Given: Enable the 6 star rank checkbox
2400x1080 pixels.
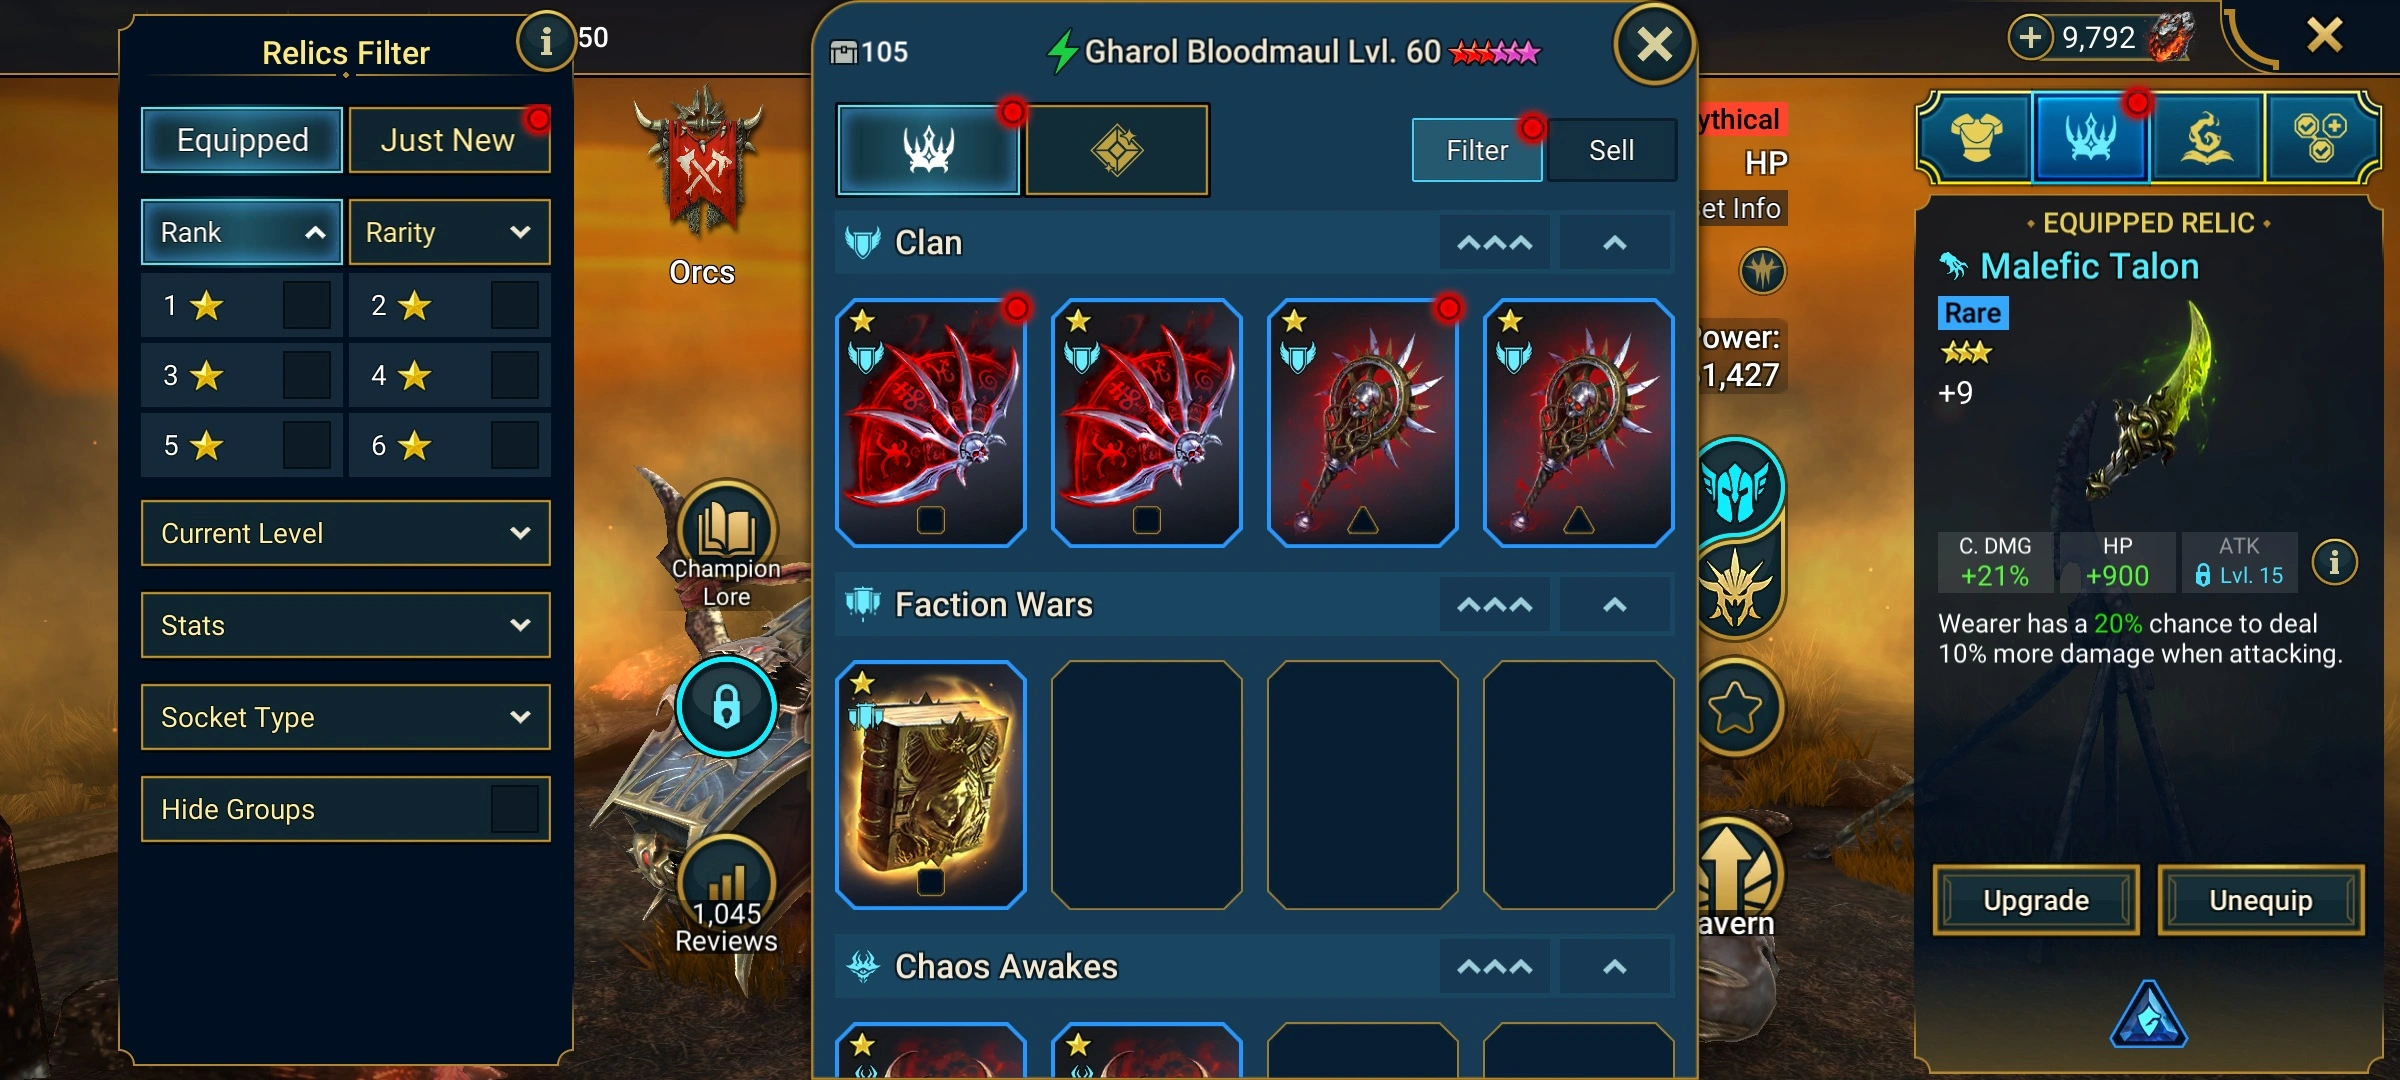Looking at the screenshot, I should point(515,445).
